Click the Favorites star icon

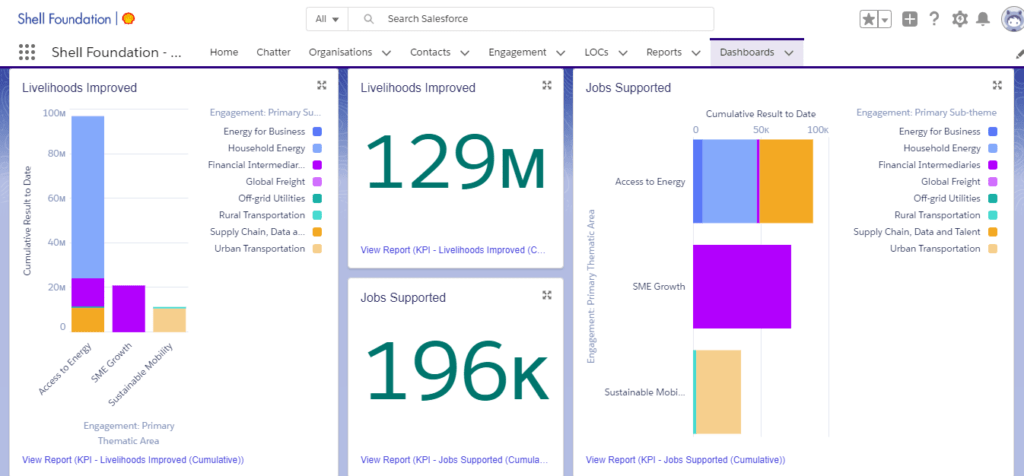(x=869, y=20)
